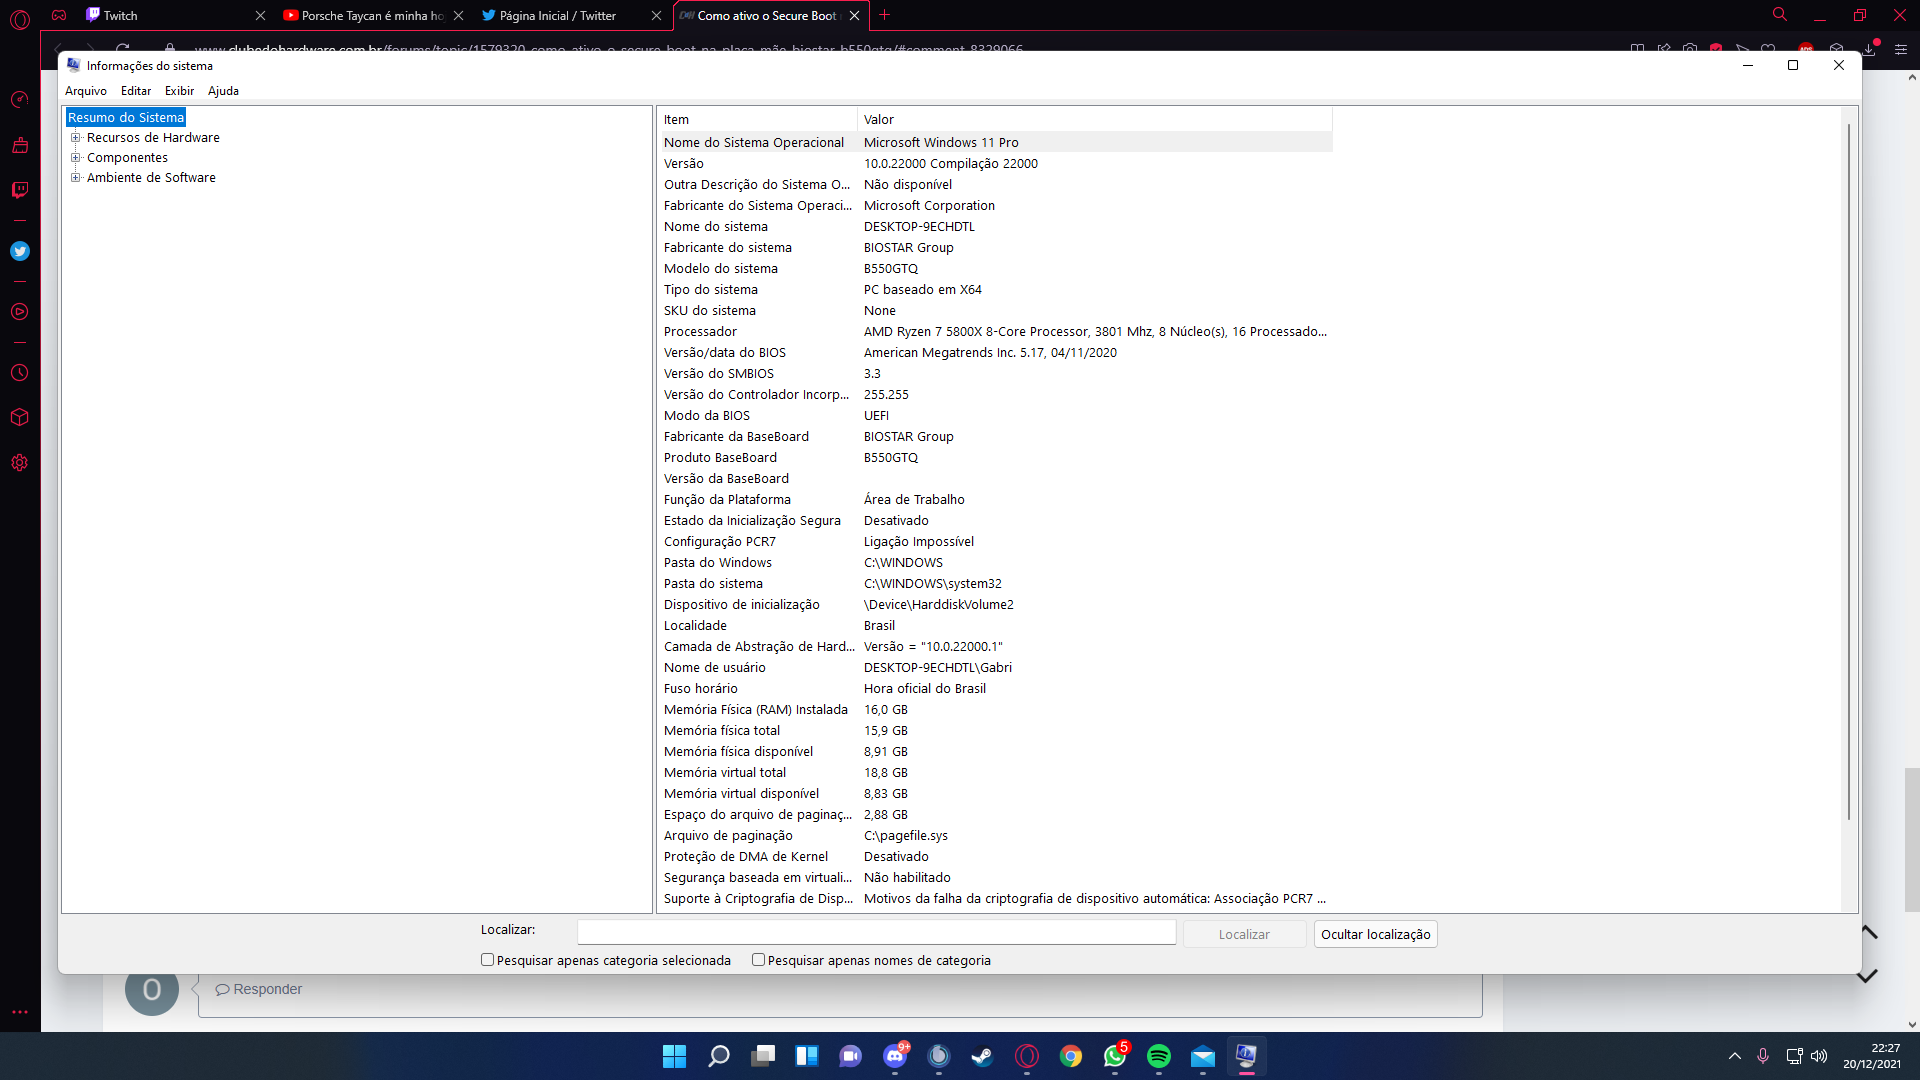Open the Extensions cube sidebar icon

[20, 418]
